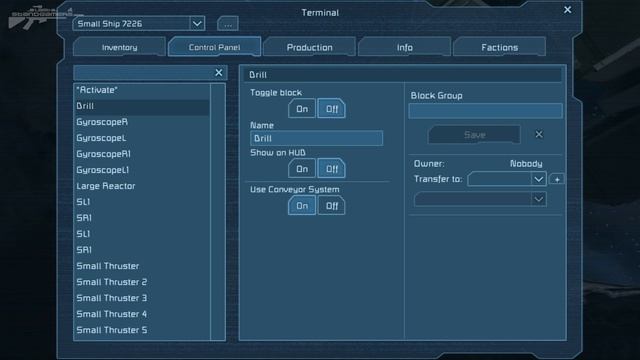Viewport: 640px width, 360px height.
Task: Turn Use Conveyor System On
Action: click(x=302, y=206)
